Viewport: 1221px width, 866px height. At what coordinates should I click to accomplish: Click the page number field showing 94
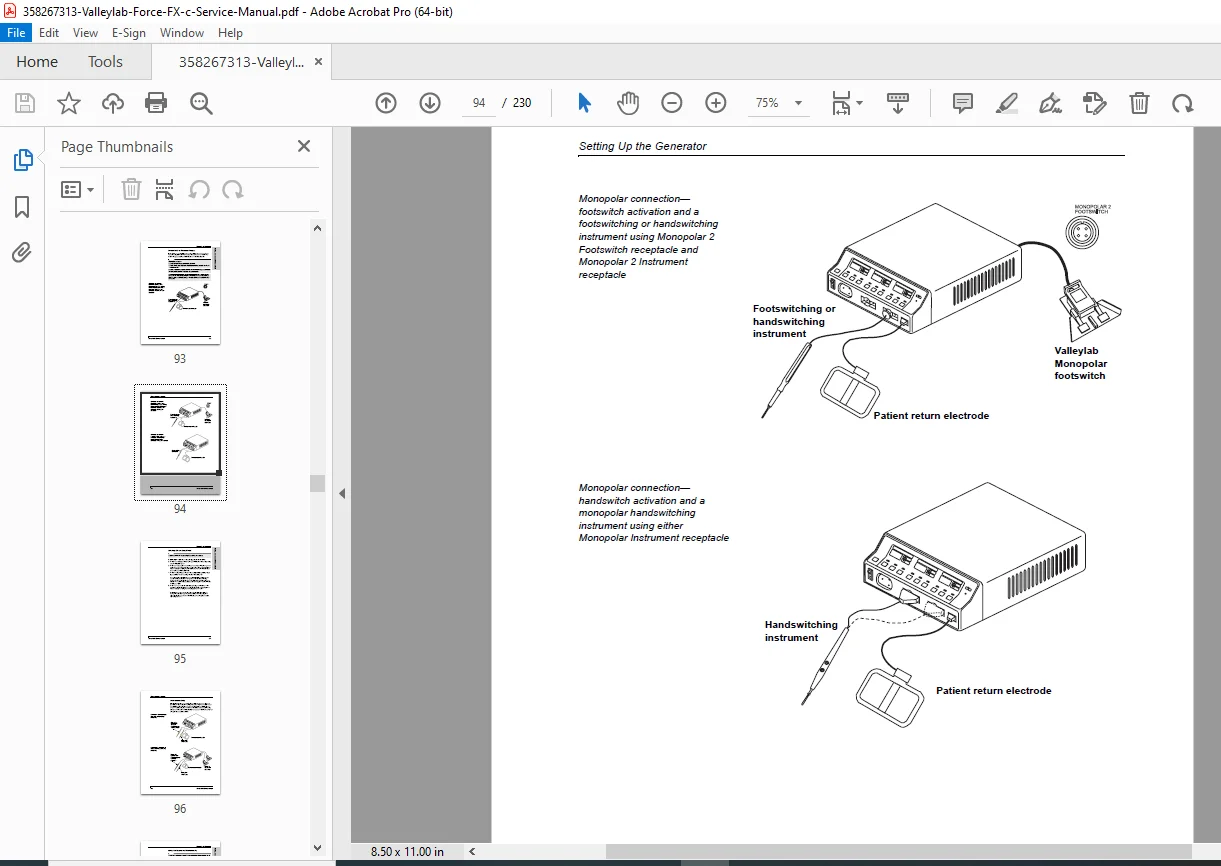[479, 103]
